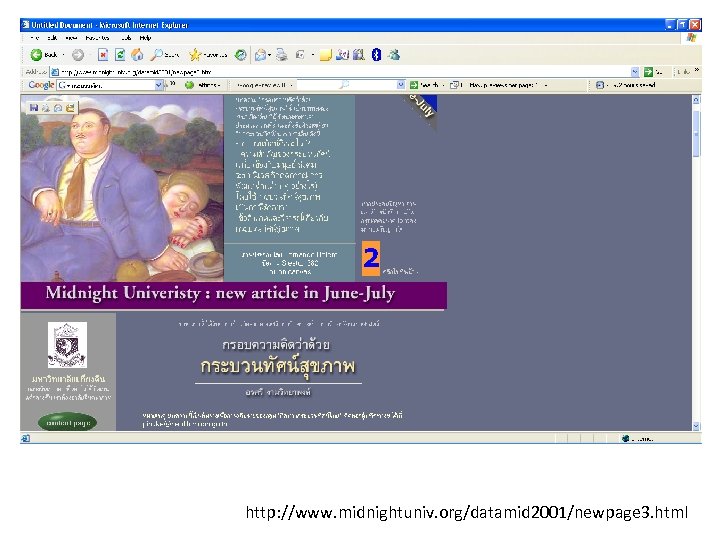Open the second toolbar search field dropdown

400,85
